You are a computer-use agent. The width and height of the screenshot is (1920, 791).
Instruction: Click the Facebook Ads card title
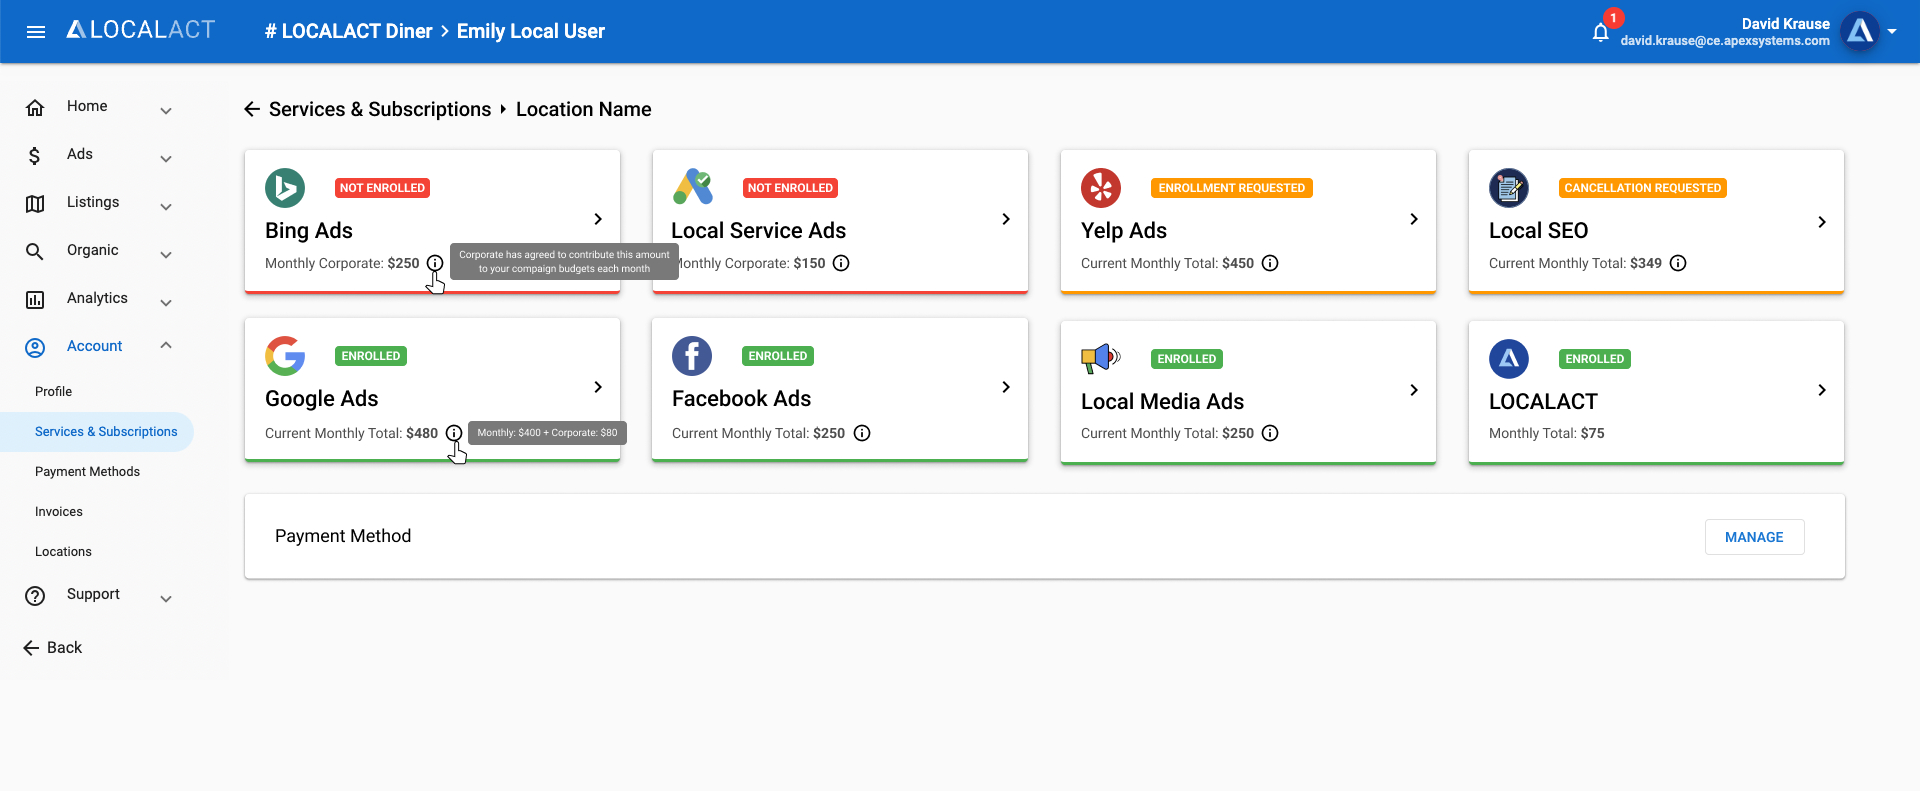point(742,399)
